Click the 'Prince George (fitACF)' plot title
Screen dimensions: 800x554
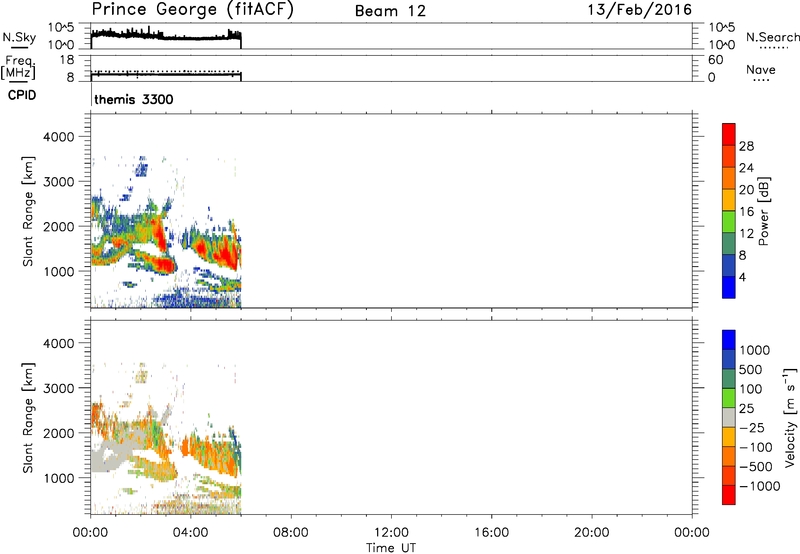pyautogui.click(x=192, y=10)
